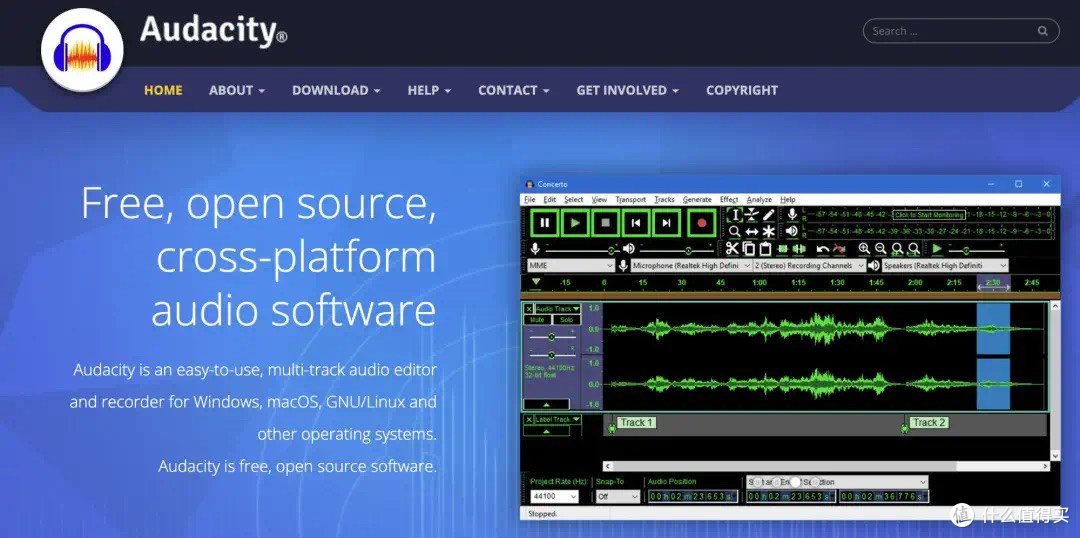1080x538 pixels.
Task: Open the Edit menu in Audacity
Action: click(x=550, y=200)
